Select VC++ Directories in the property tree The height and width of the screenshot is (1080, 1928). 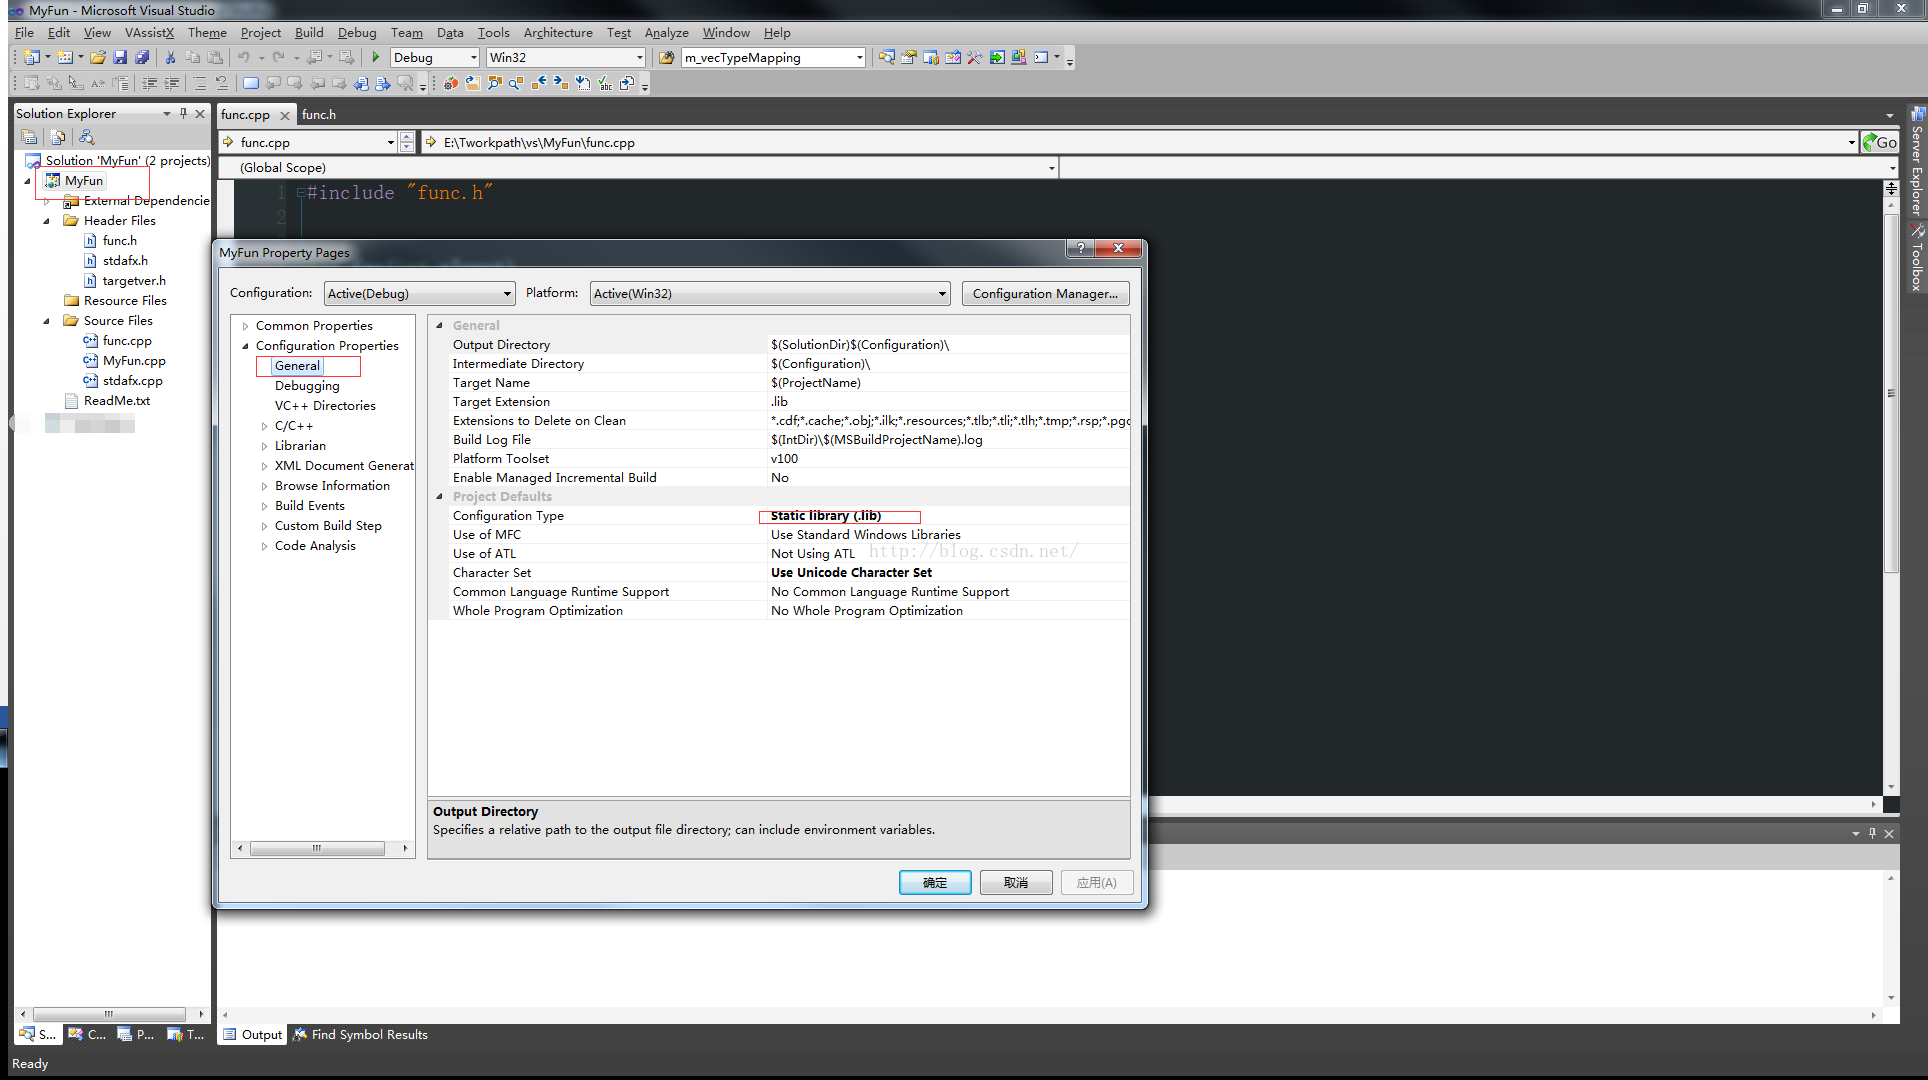coord(325,406)
